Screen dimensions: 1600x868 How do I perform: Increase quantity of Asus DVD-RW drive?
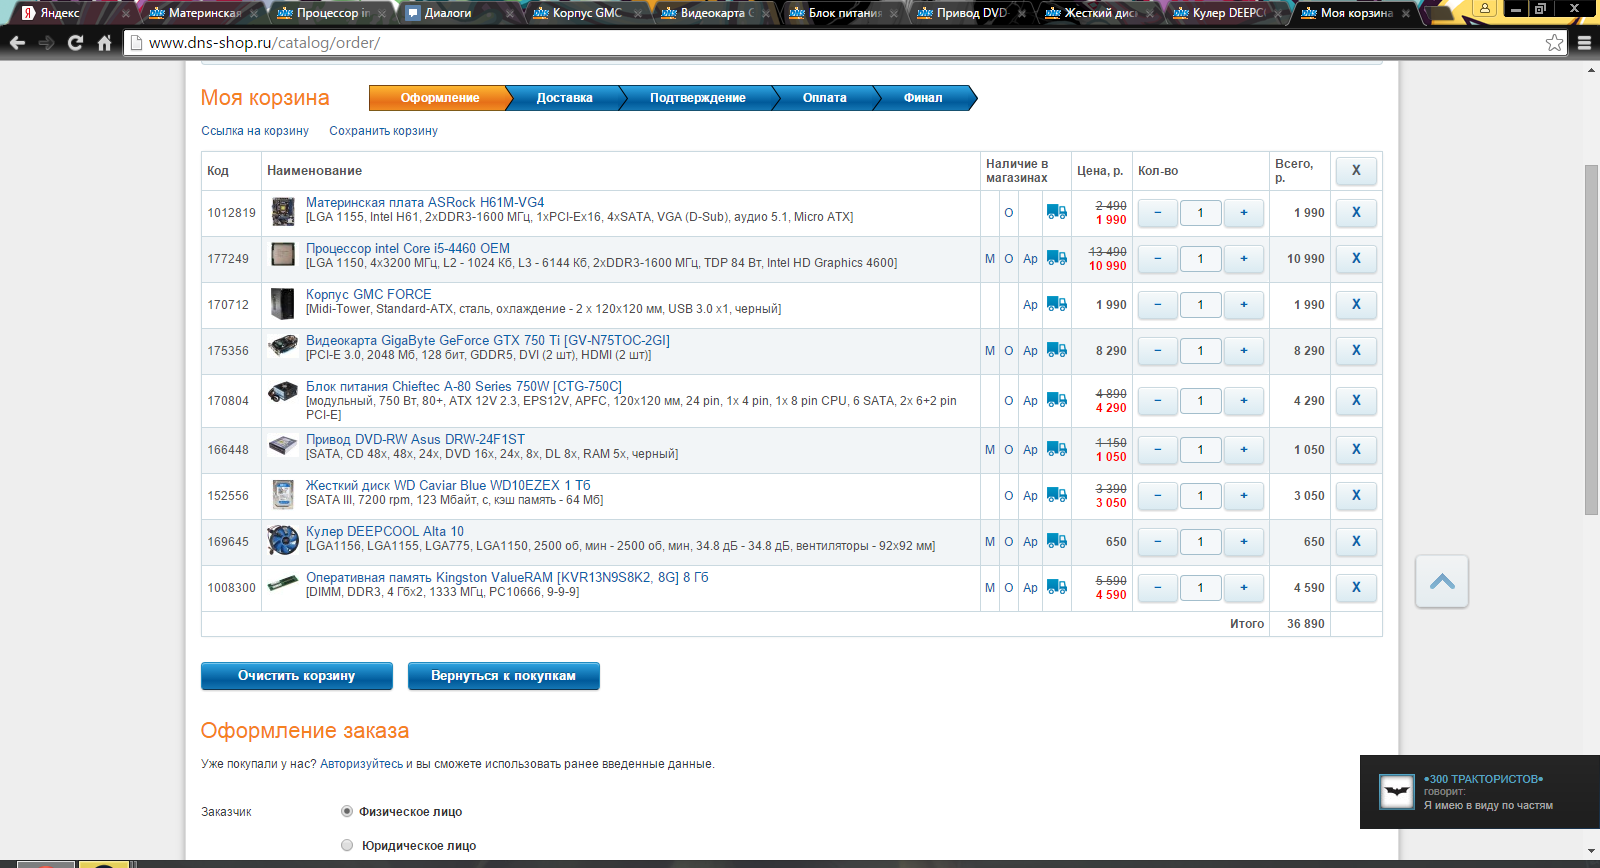pyautogui.click(x=1244, y=449)
